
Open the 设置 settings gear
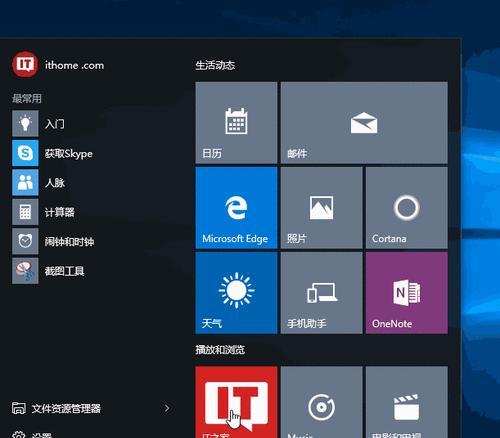tap(18, 434)
